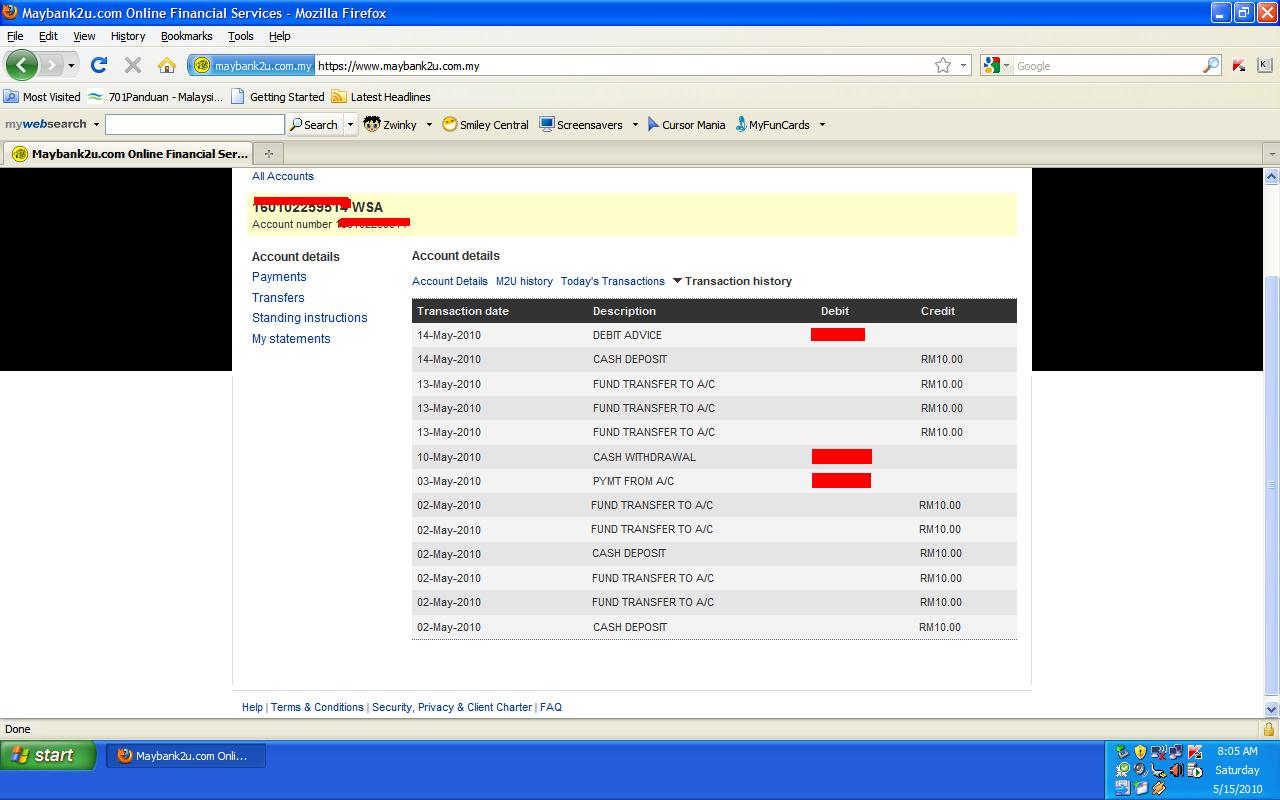Image resolution: width=1280 pixels, height=800 pixels.
Task: Click the magnifier icon in Google search box
Action: point(1210,65)
